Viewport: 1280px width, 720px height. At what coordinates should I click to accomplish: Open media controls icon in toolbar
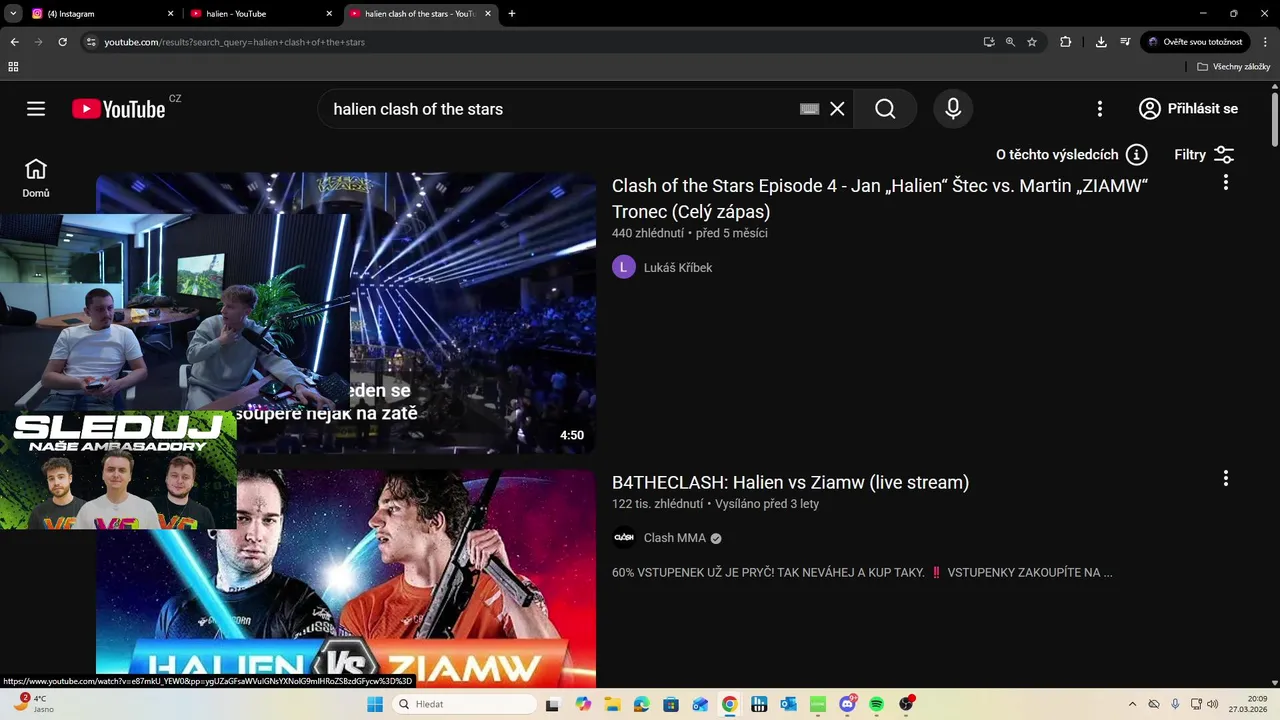(1125, 42)
